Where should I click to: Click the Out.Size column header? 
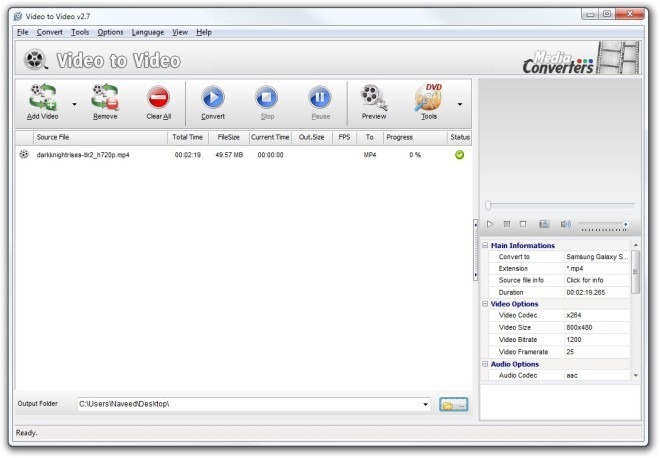point(311,137)
